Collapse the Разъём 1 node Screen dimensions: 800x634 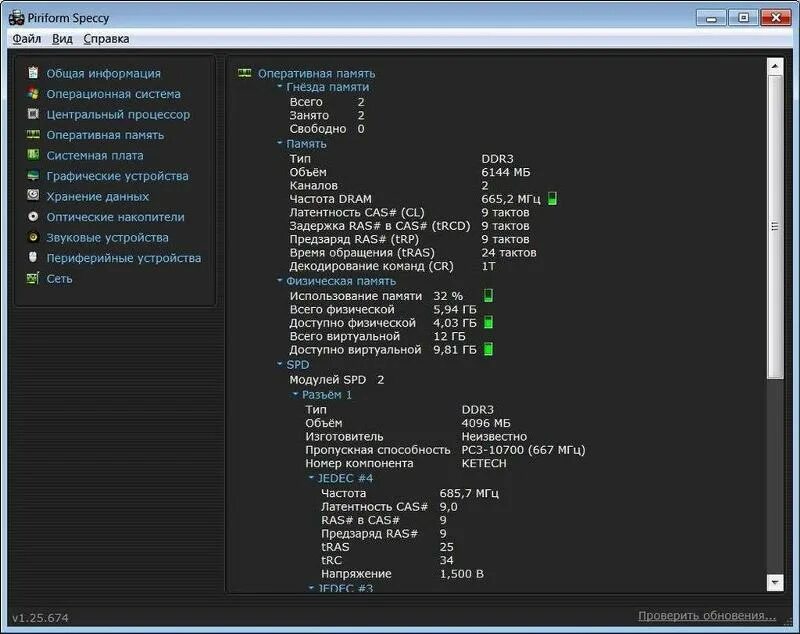(295, 394)
